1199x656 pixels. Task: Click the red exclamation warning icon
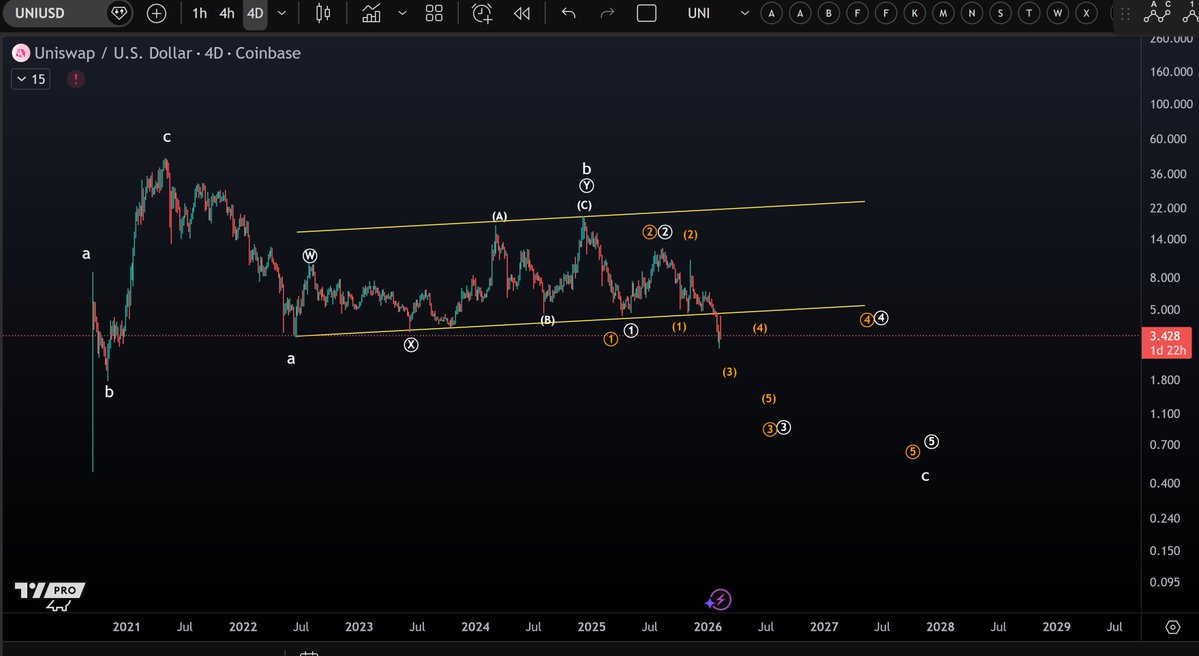[x=76, y=79]
